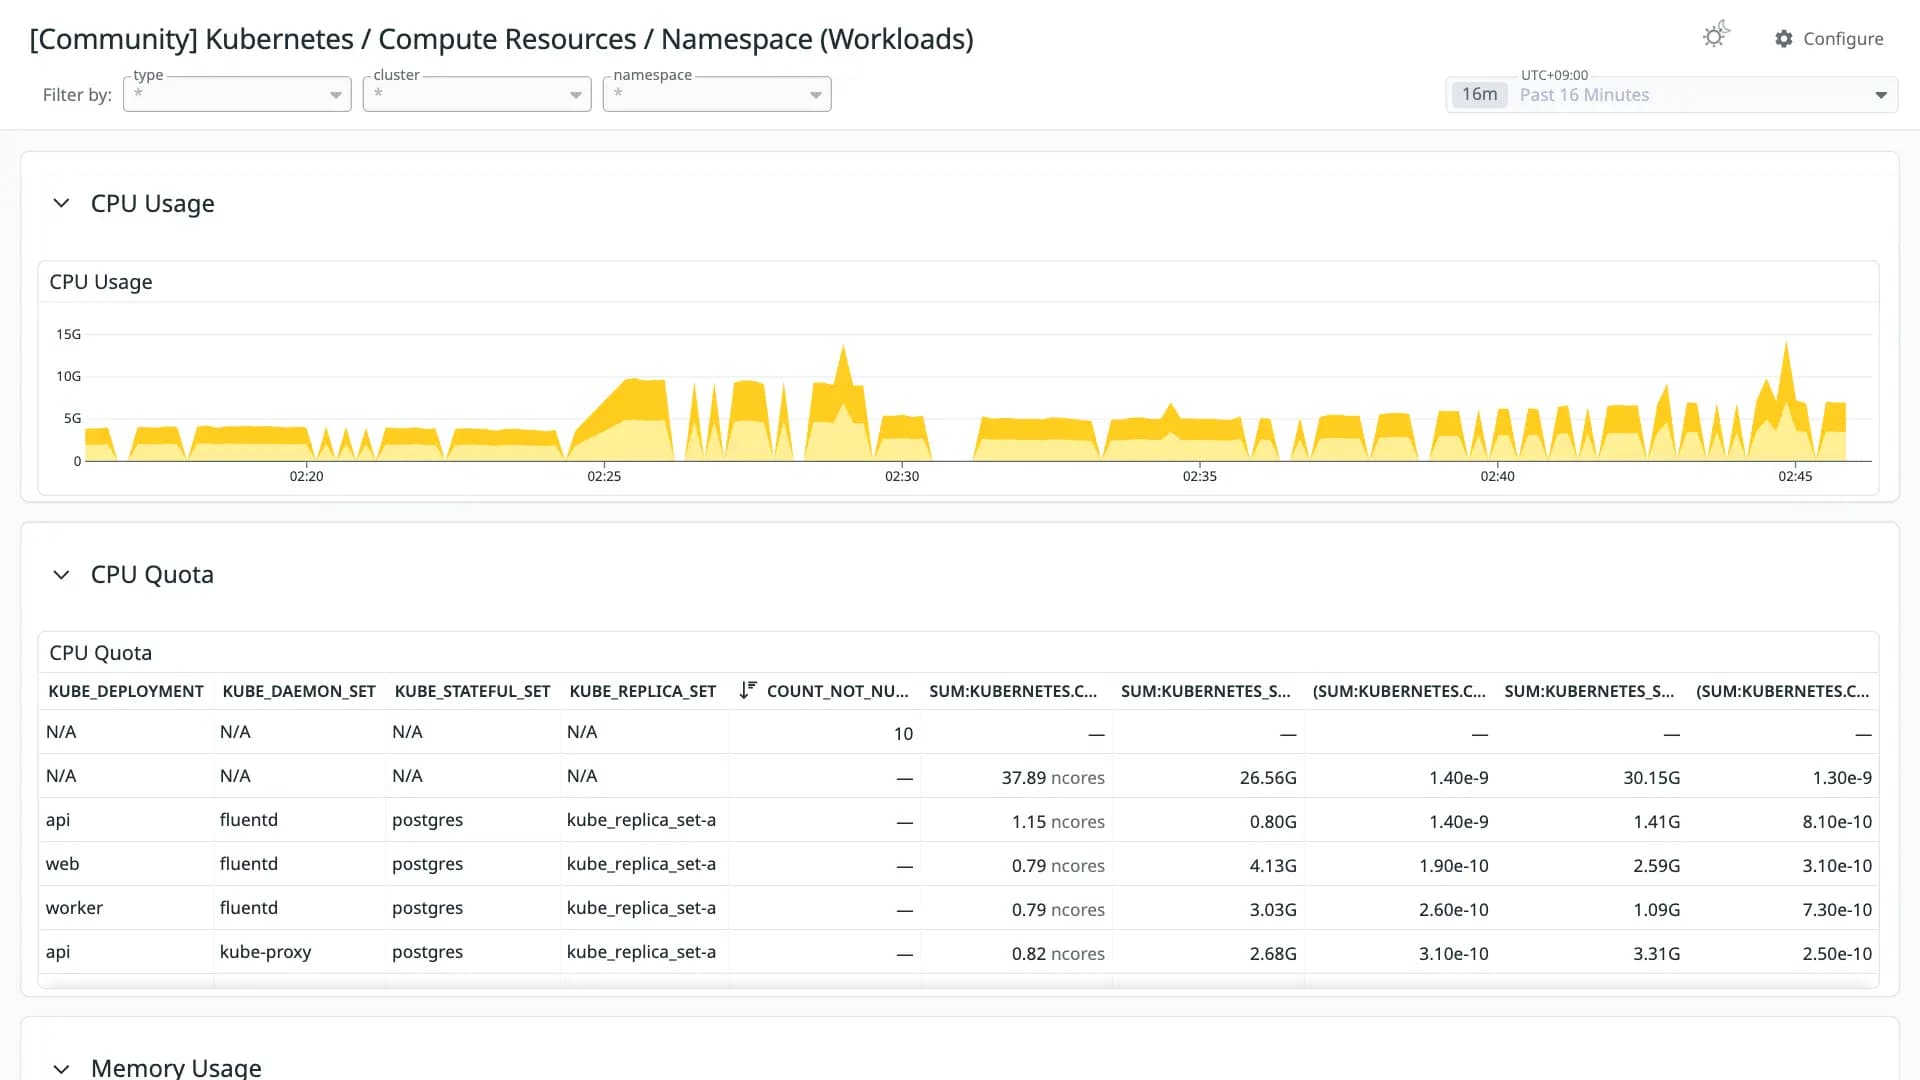Sort by KUBE_REPLICA_SET column header
The width and height of the screenshot is (1920, 1080).
tap(643, 691)
